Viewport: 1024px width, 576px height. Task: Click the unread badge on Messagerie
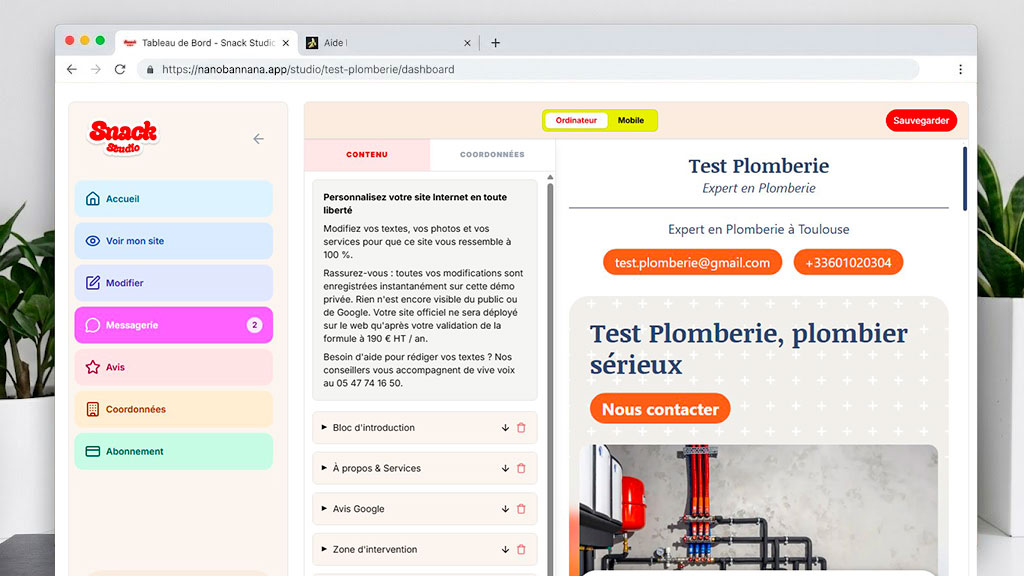[255, 325]
